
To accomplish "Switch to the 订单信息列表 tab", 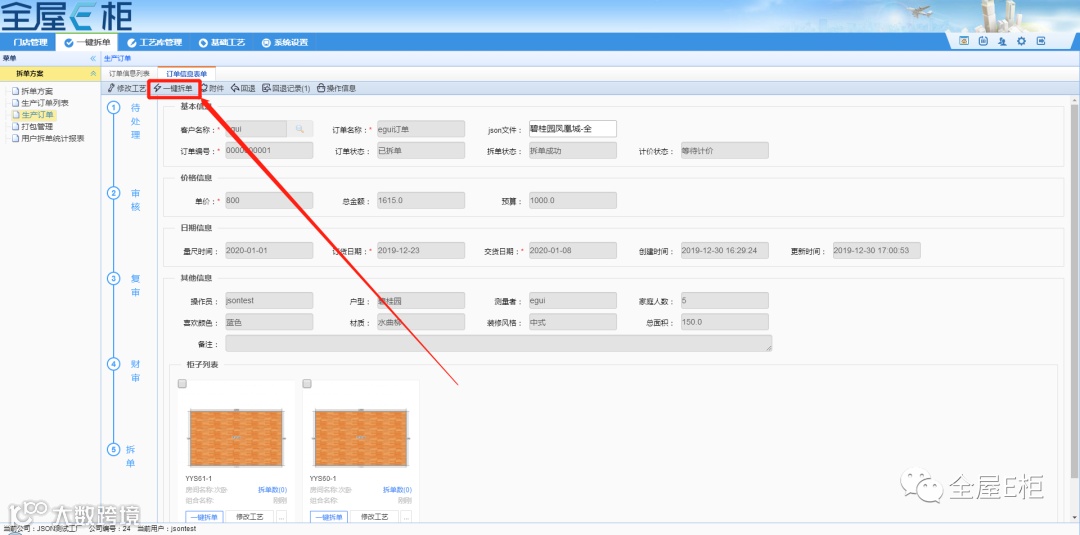I will (x=129, y=74).
